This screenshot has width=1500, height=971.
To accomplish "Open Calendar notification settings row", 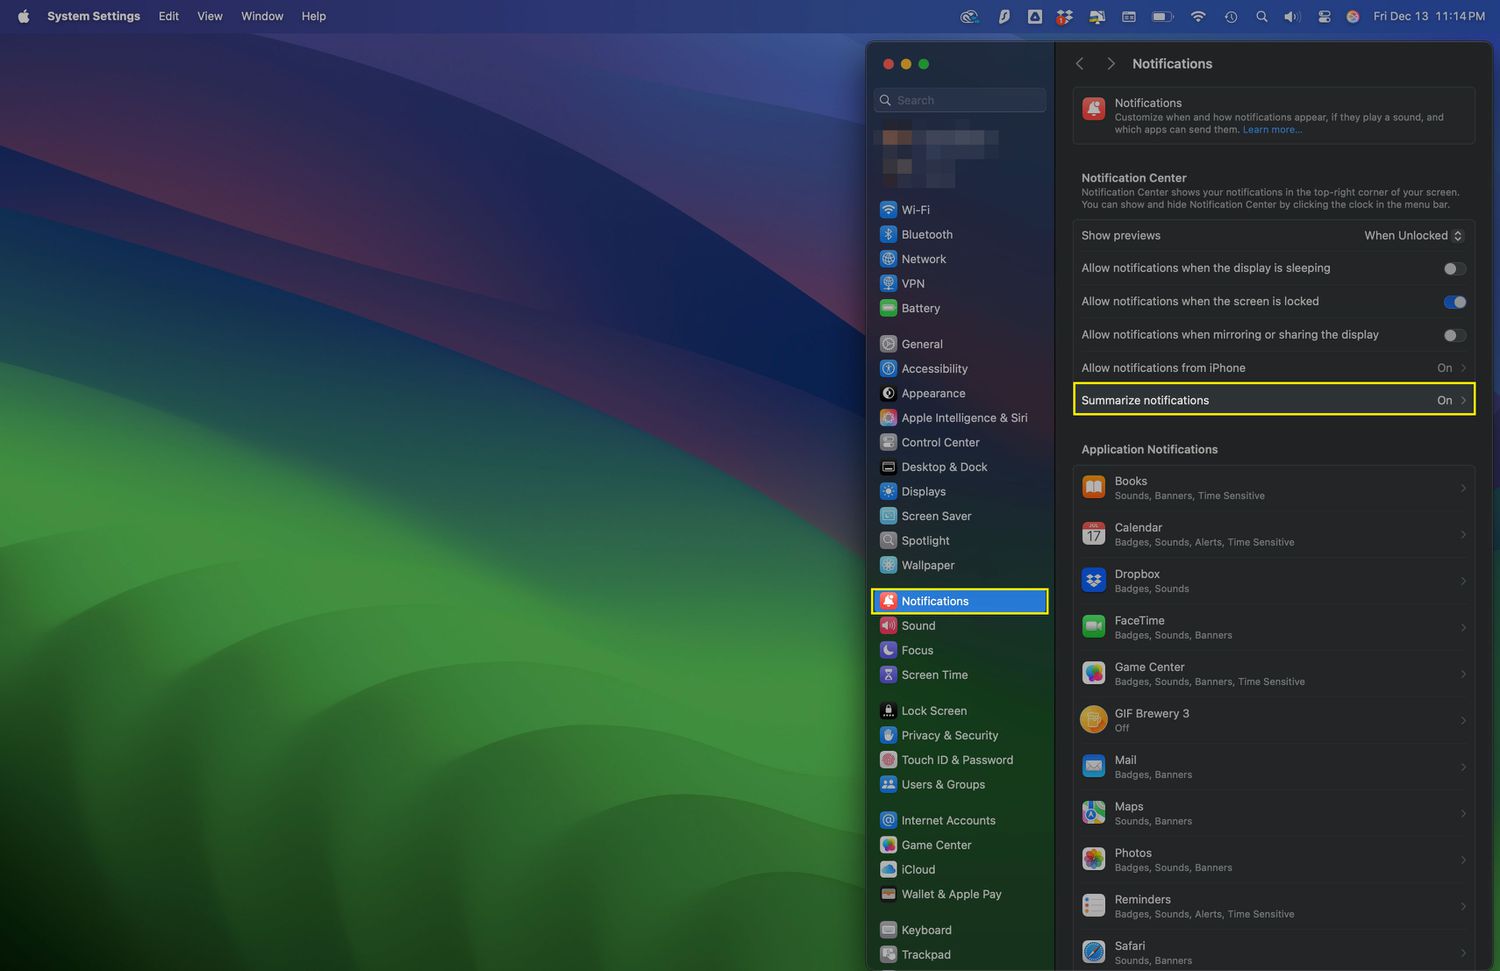I will point(1273,534).
